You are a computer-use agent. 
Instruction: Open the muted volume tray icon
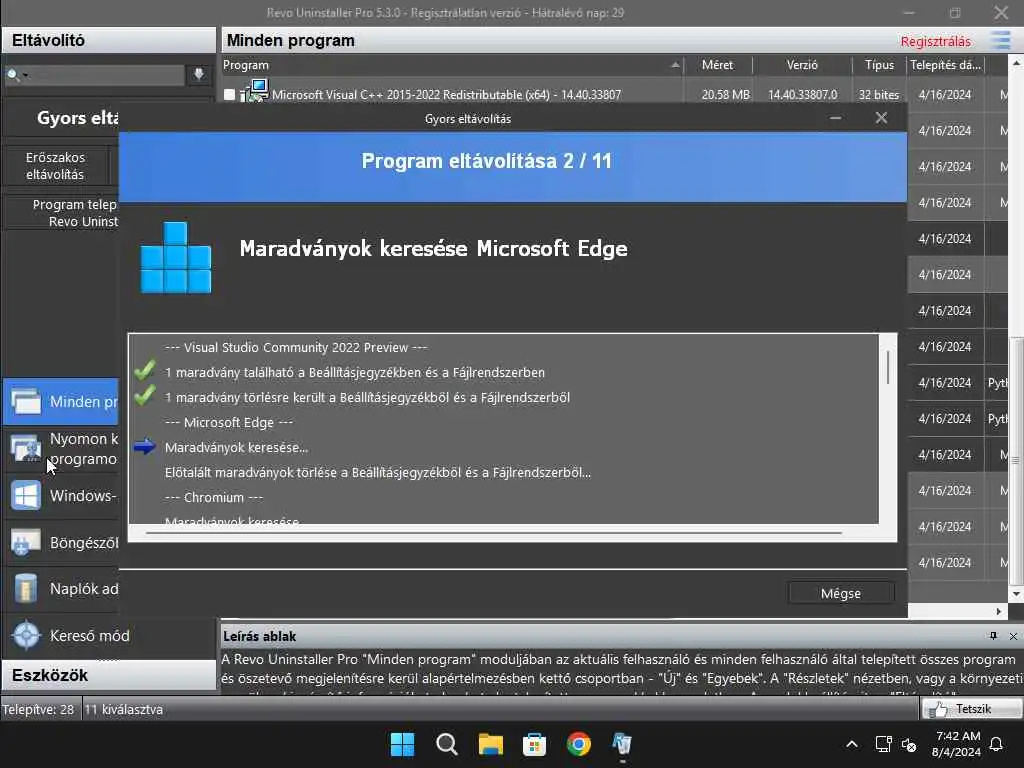(x=908, y=744)
